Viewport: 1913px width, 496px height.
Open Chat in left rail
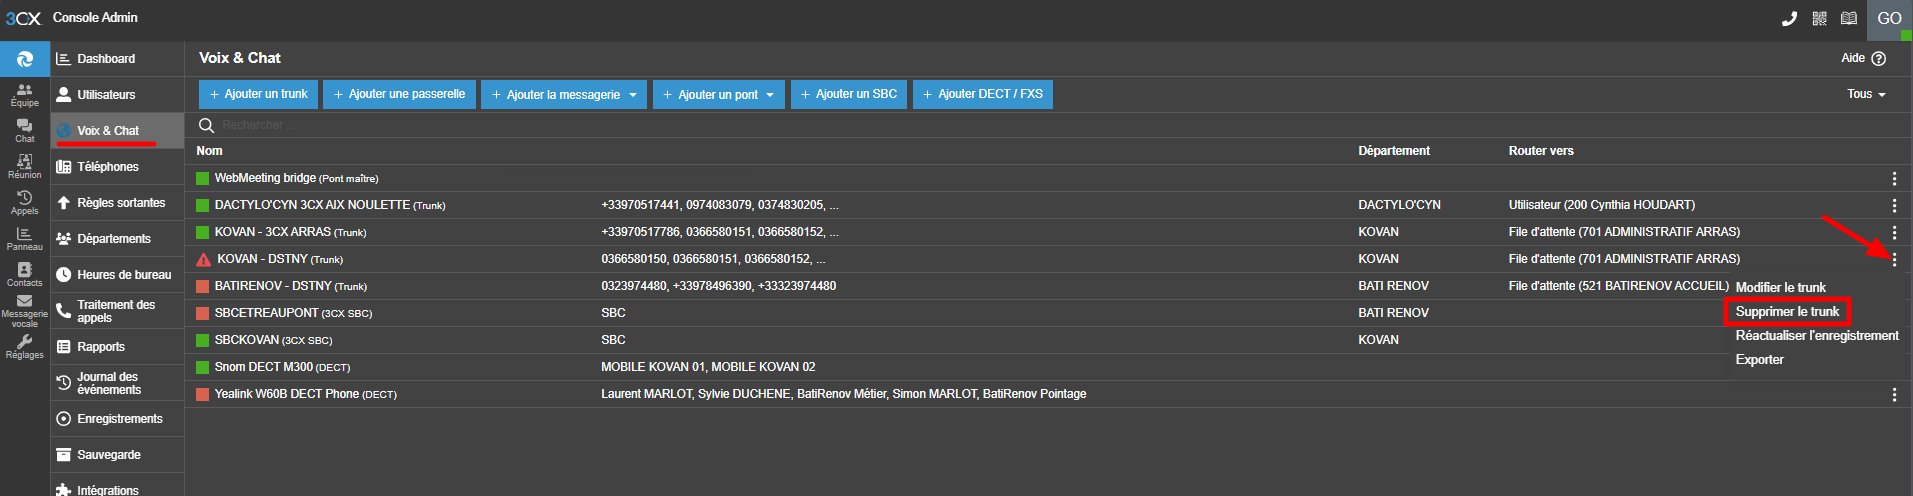[x=25, y=131]
